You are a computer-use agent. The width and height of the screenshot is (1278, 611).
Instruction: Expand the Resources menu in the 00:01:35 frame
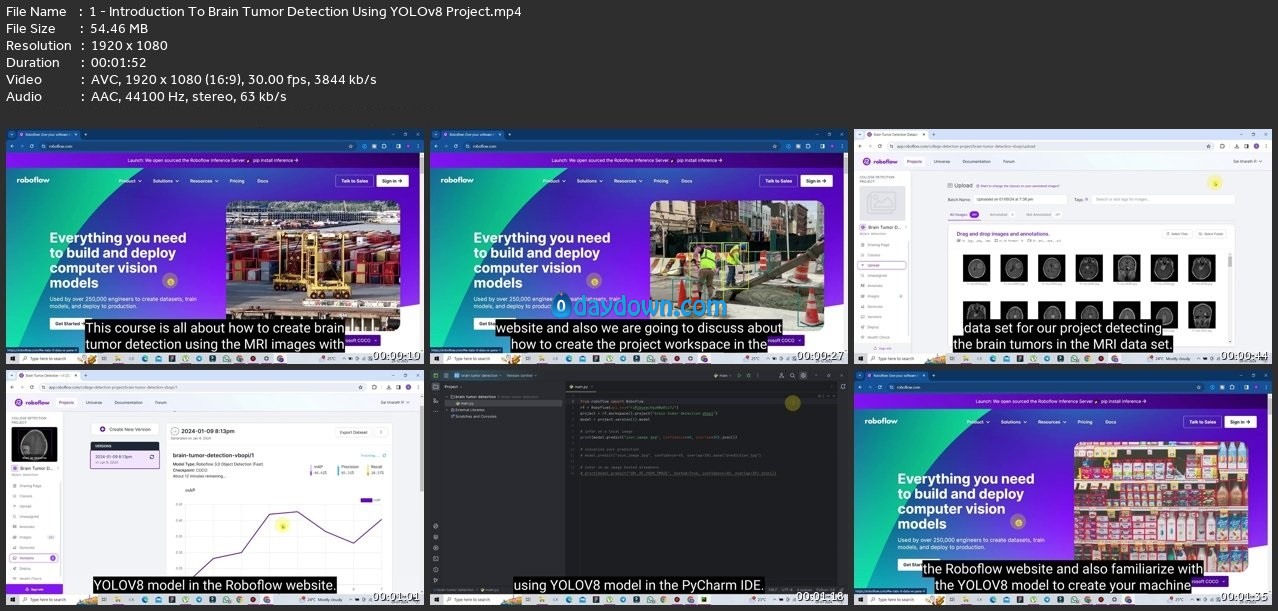point(1052,422)
